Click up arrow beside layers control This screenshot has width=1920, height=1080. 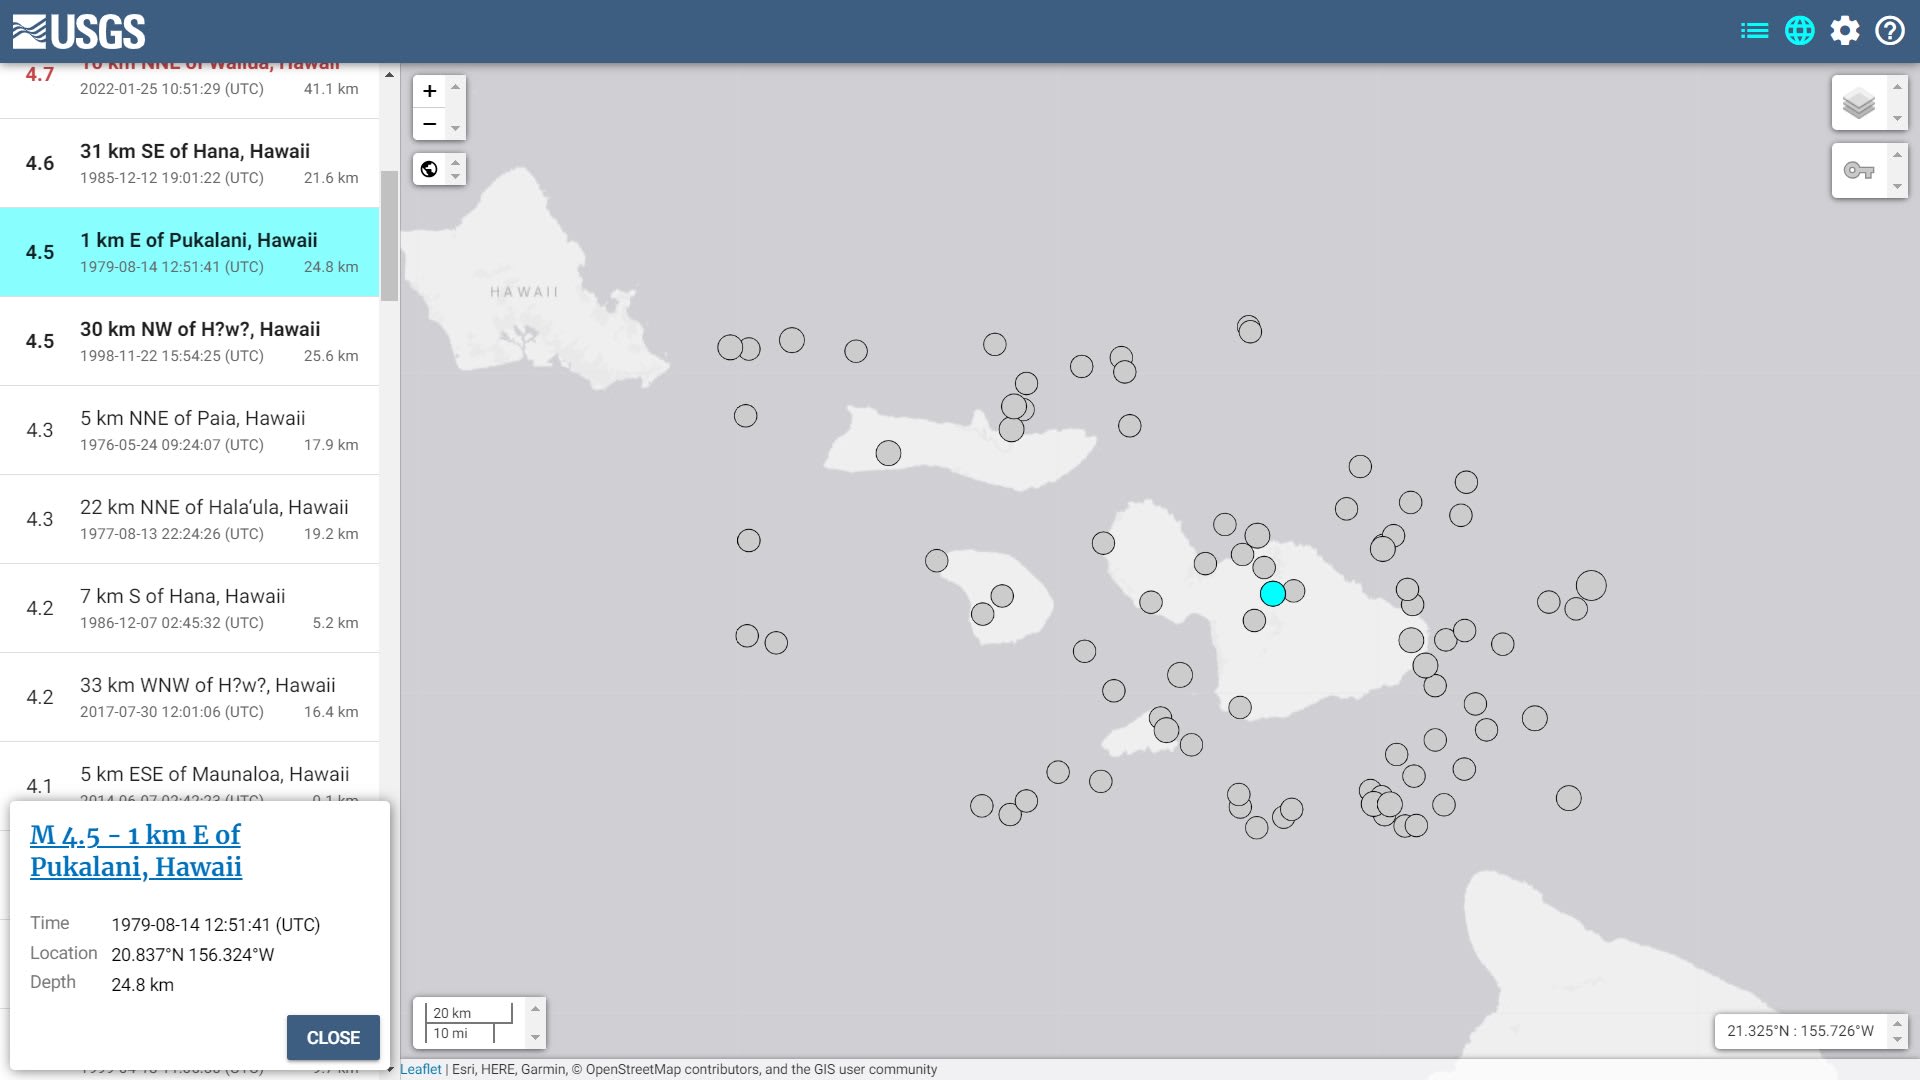coord(1897,87)
